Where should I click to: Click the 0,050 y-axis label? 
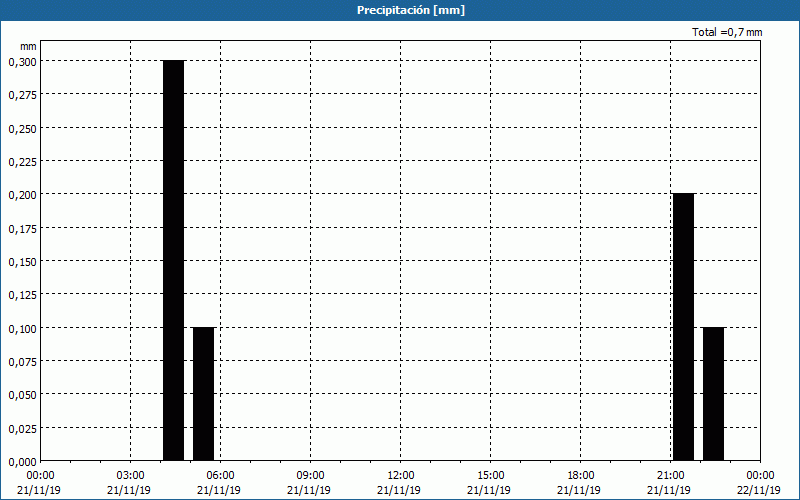22,395
